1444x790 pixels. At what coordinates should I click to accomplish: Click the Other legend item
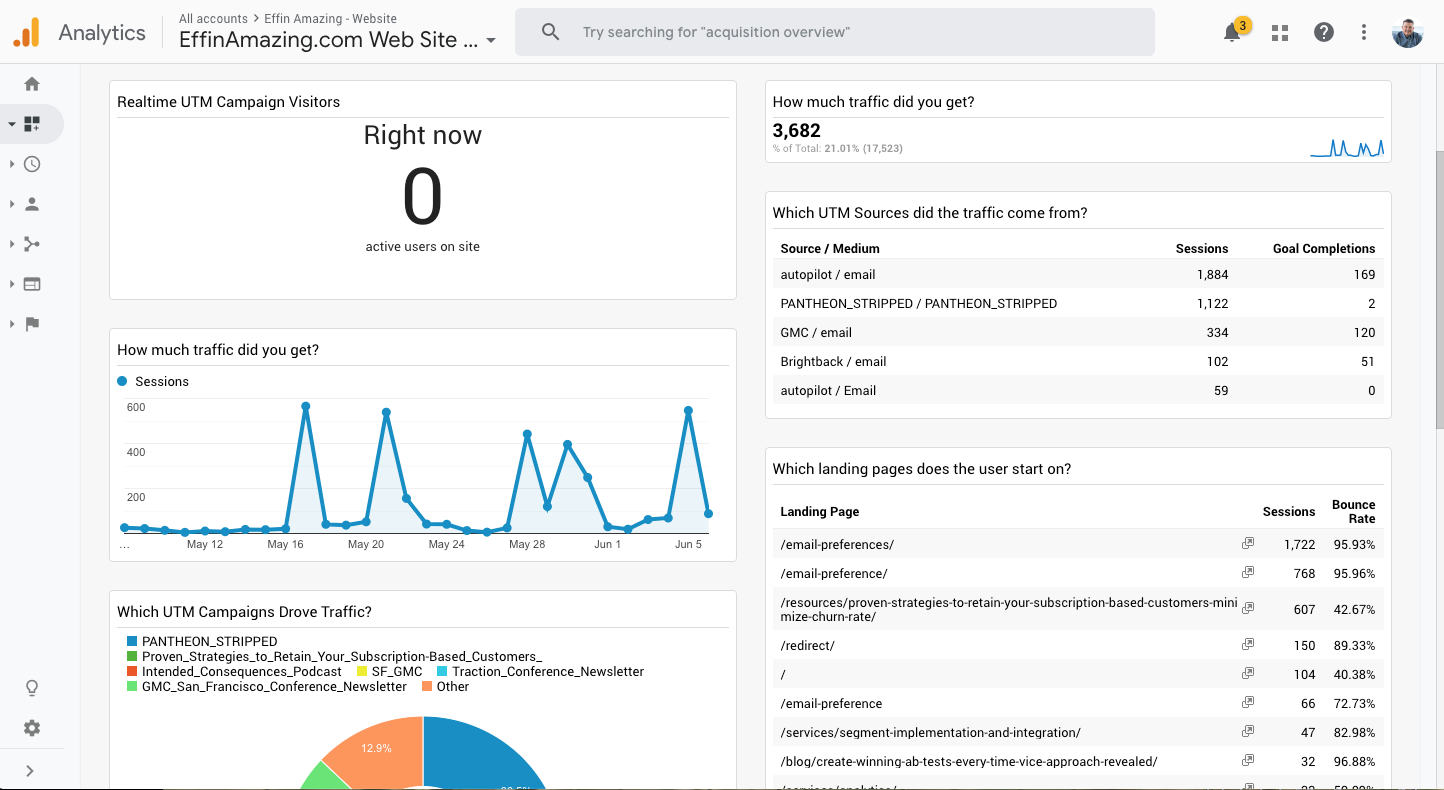[x=445, y=686]
